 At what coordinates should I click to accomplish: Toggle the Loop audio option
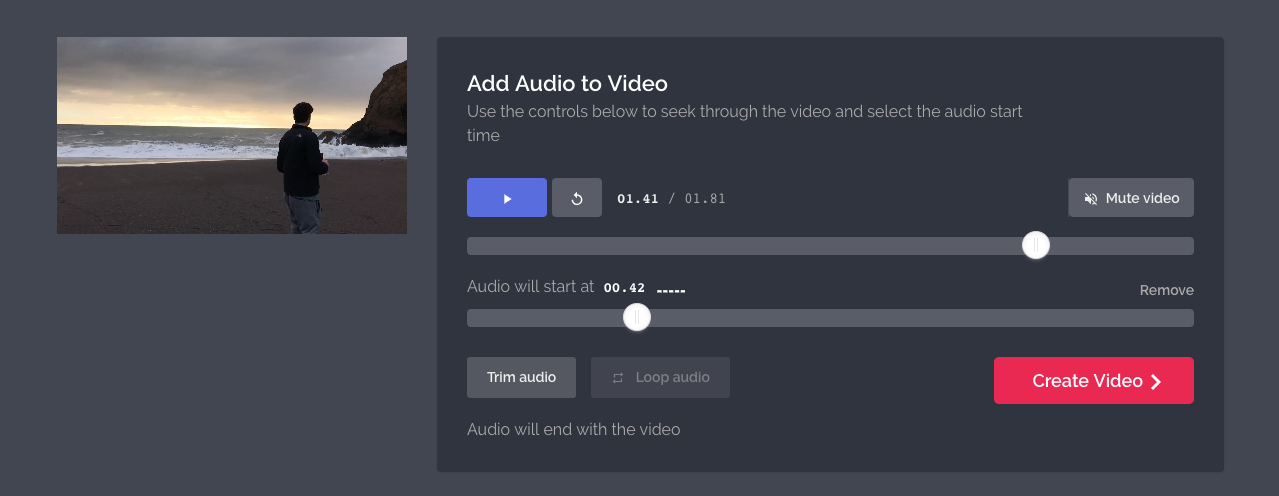pyautogui.click(x=660, y=378)
